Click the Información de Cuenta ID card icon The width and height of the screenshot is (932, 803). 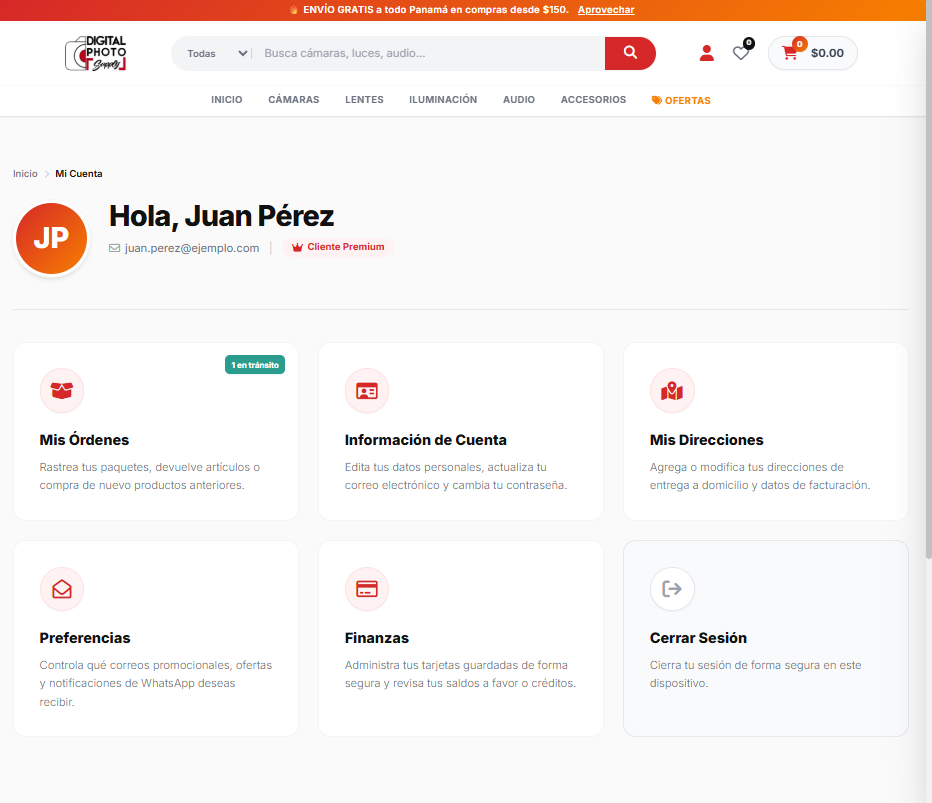[x=367, y=391]
